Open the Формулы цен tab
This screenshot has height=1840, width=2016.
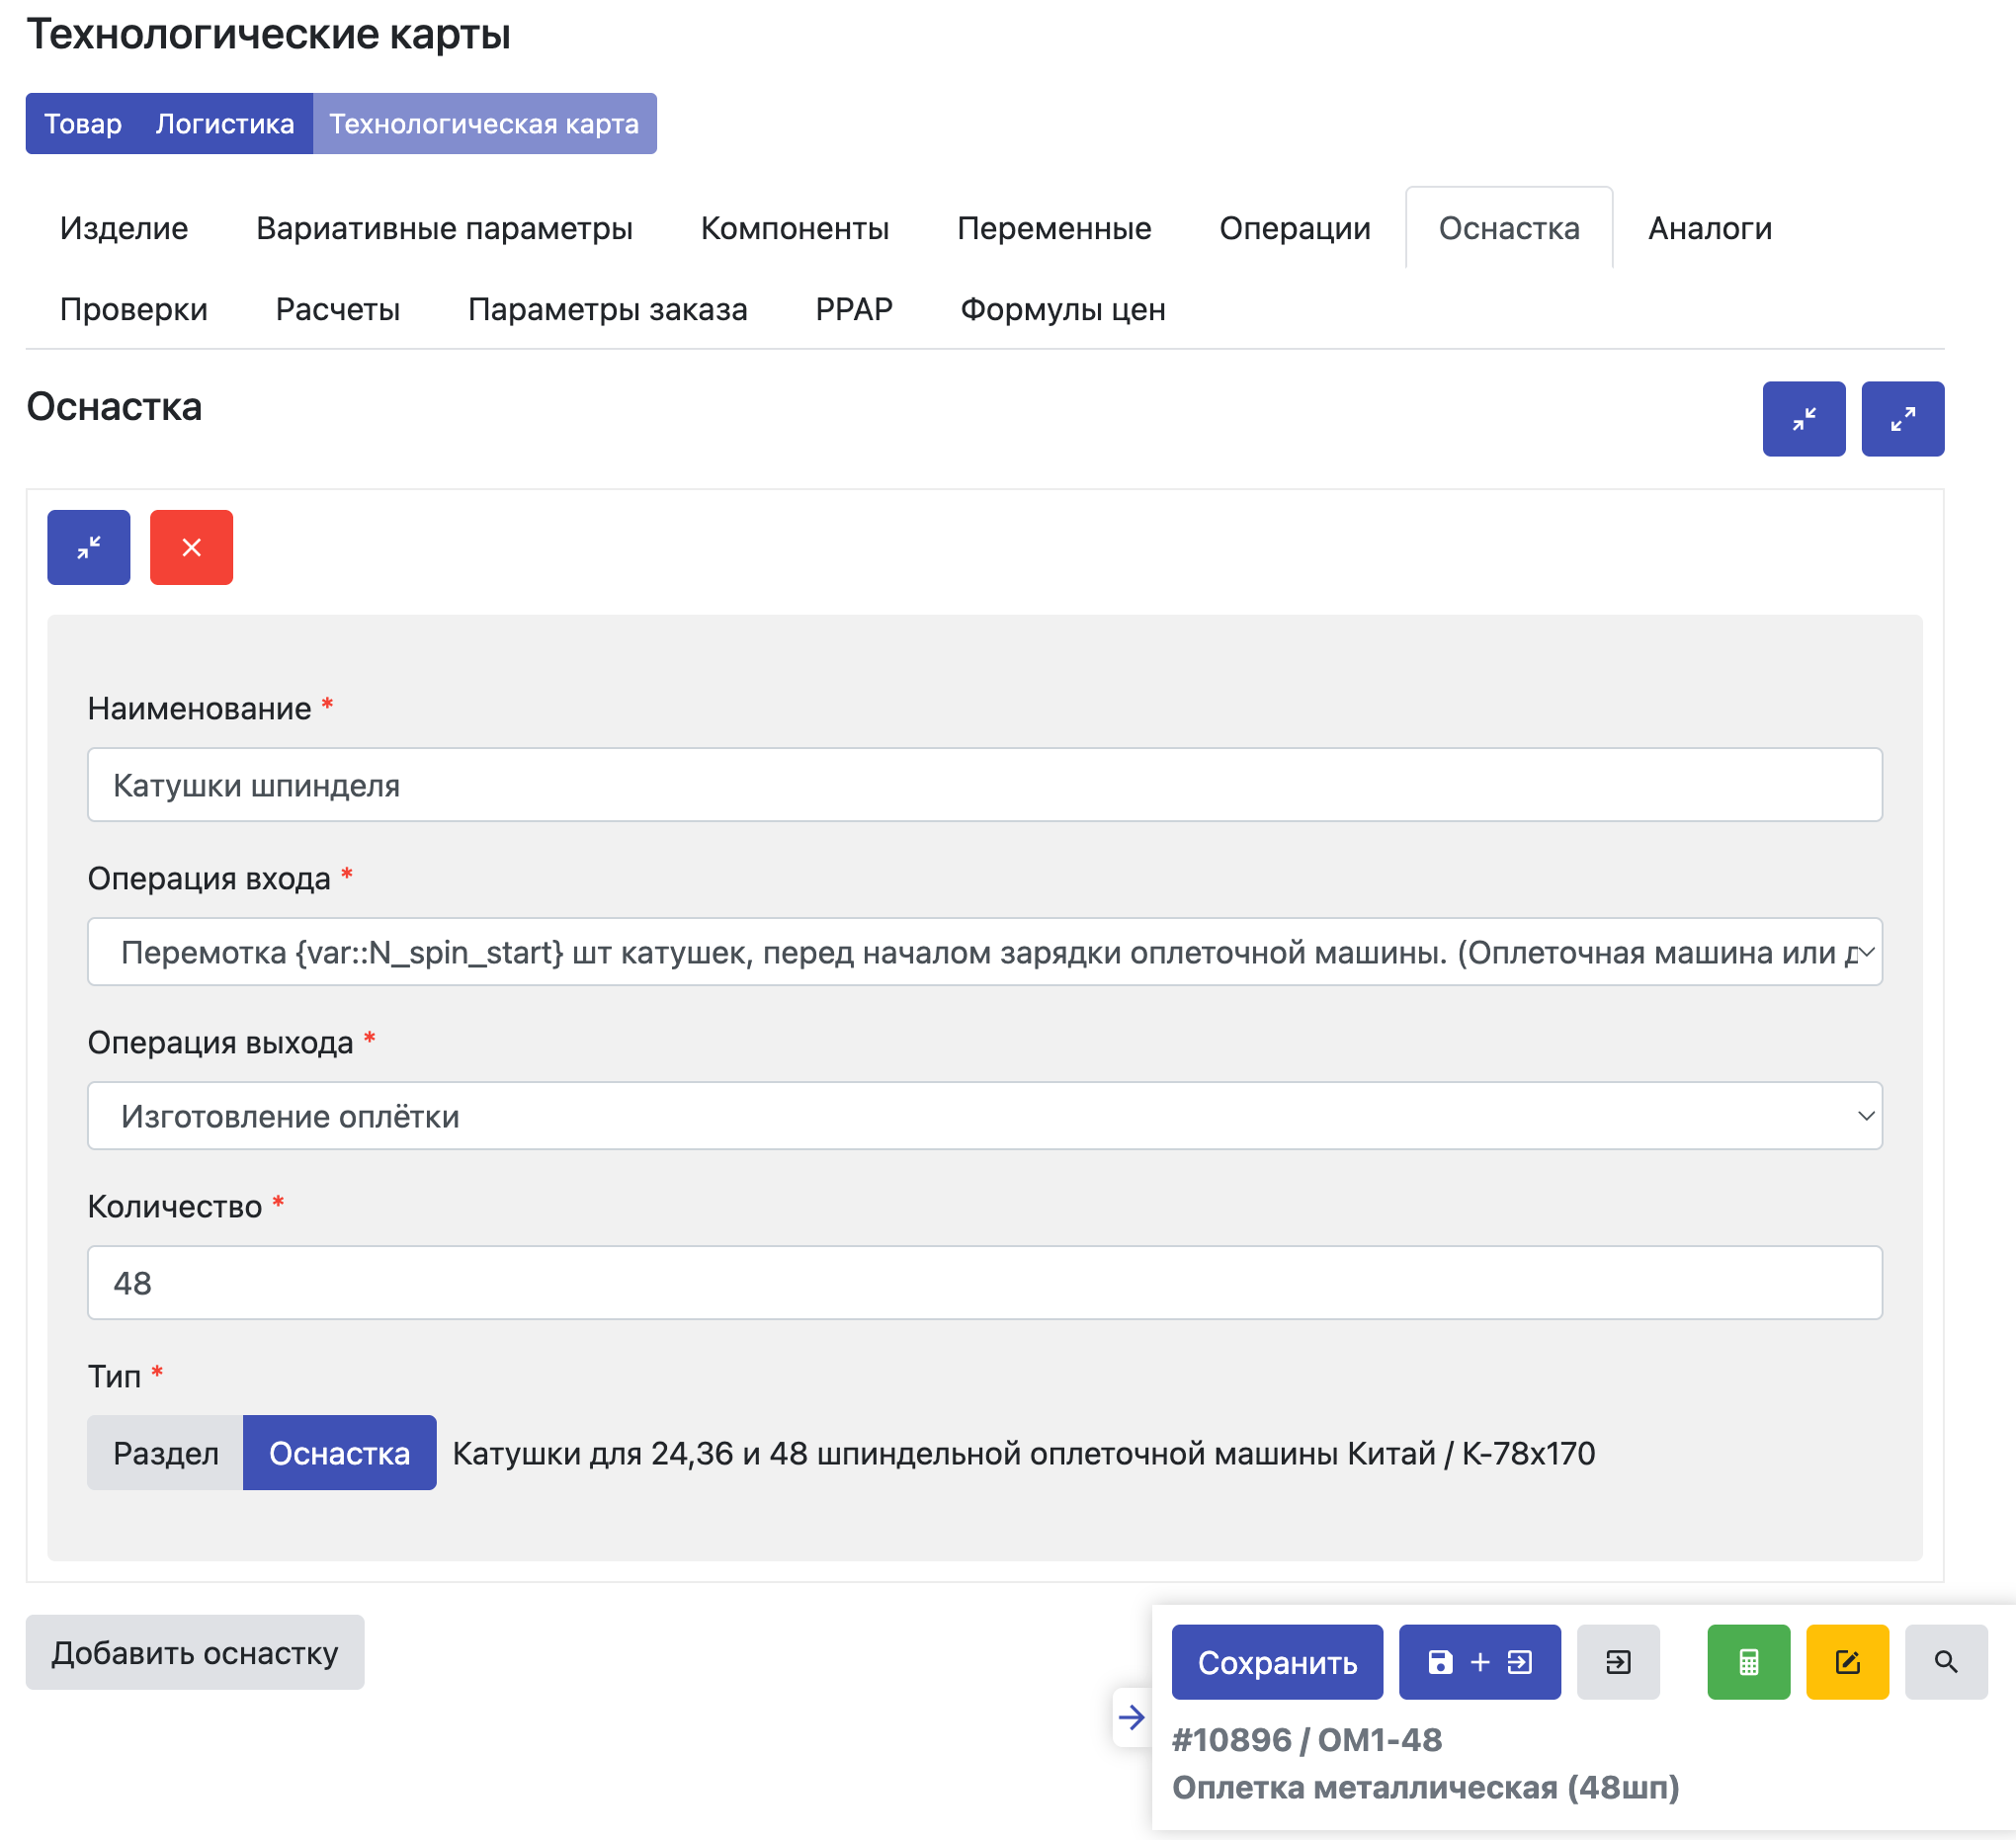pos(1063,309)
